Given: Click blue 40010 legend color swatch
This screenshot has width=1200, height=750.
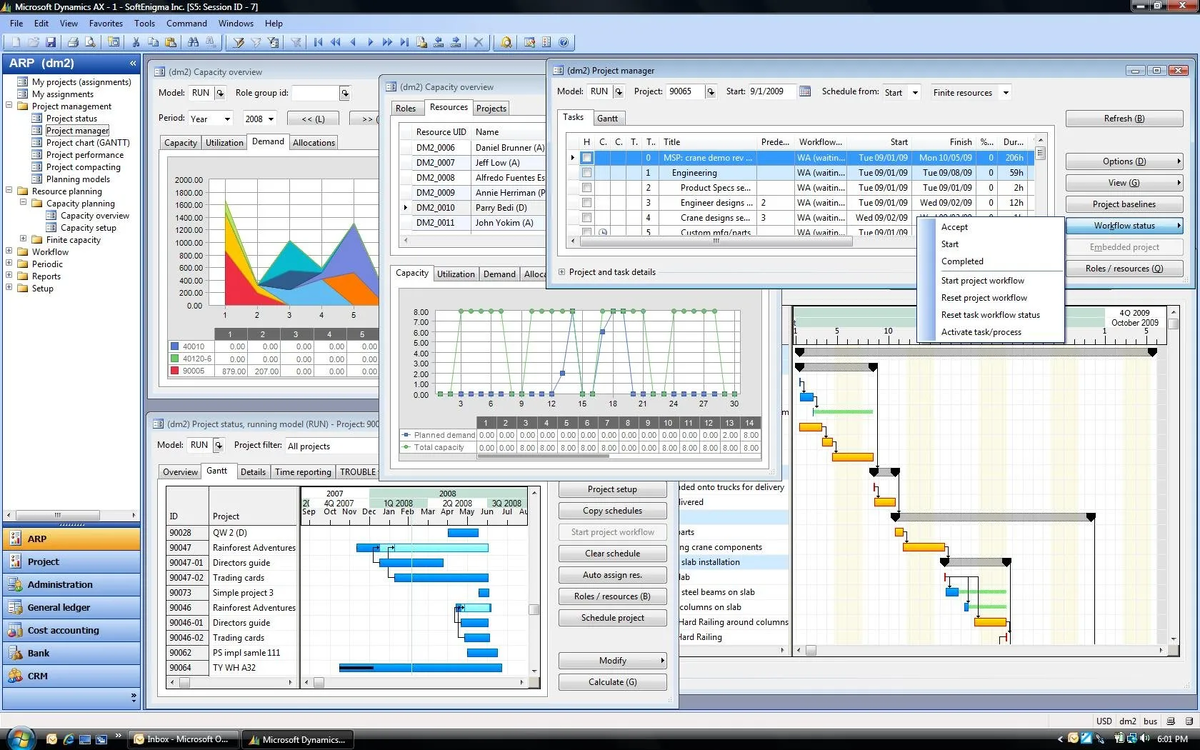Looking at the screenshot, I should pyautogui.click(x=175, y=347).
